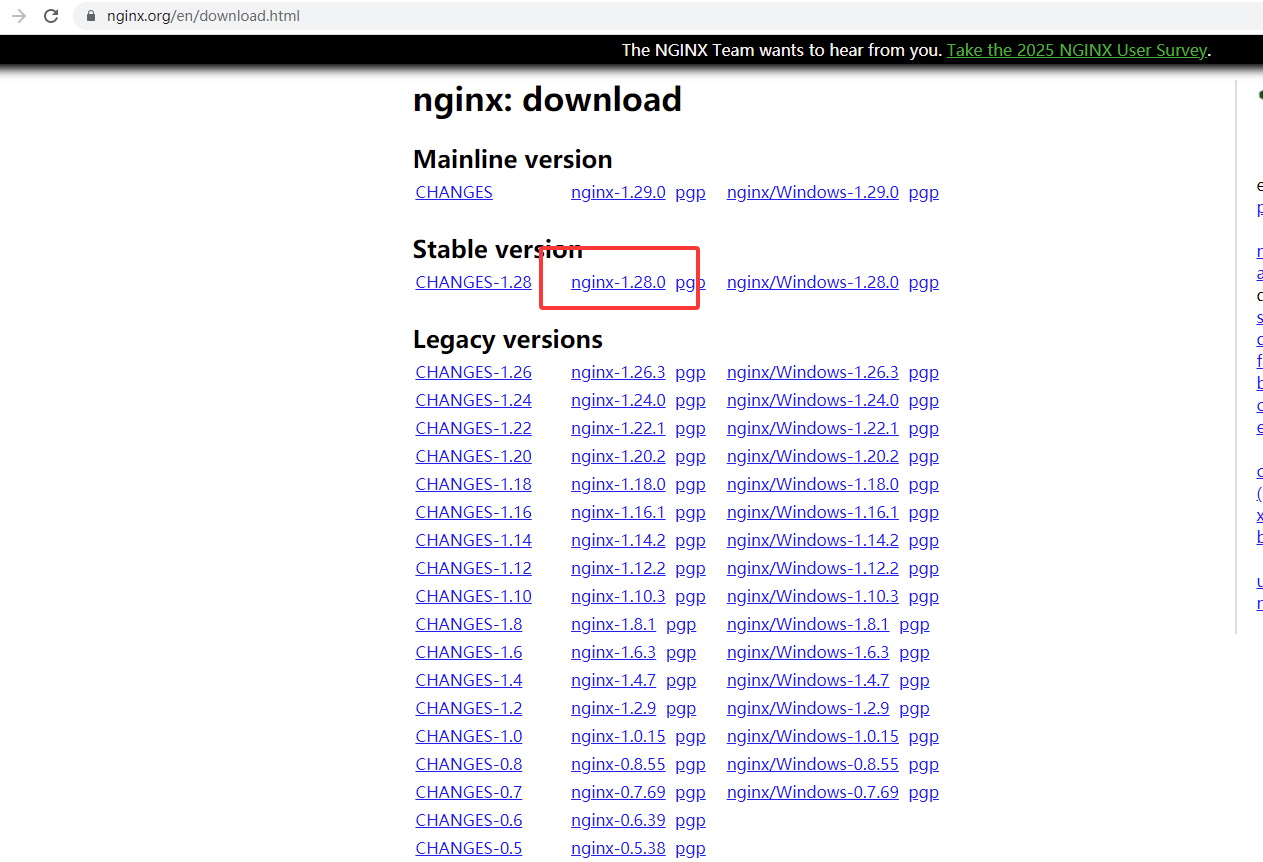Download nginx-1.26.3 legacy source

[x=618, y=372]
